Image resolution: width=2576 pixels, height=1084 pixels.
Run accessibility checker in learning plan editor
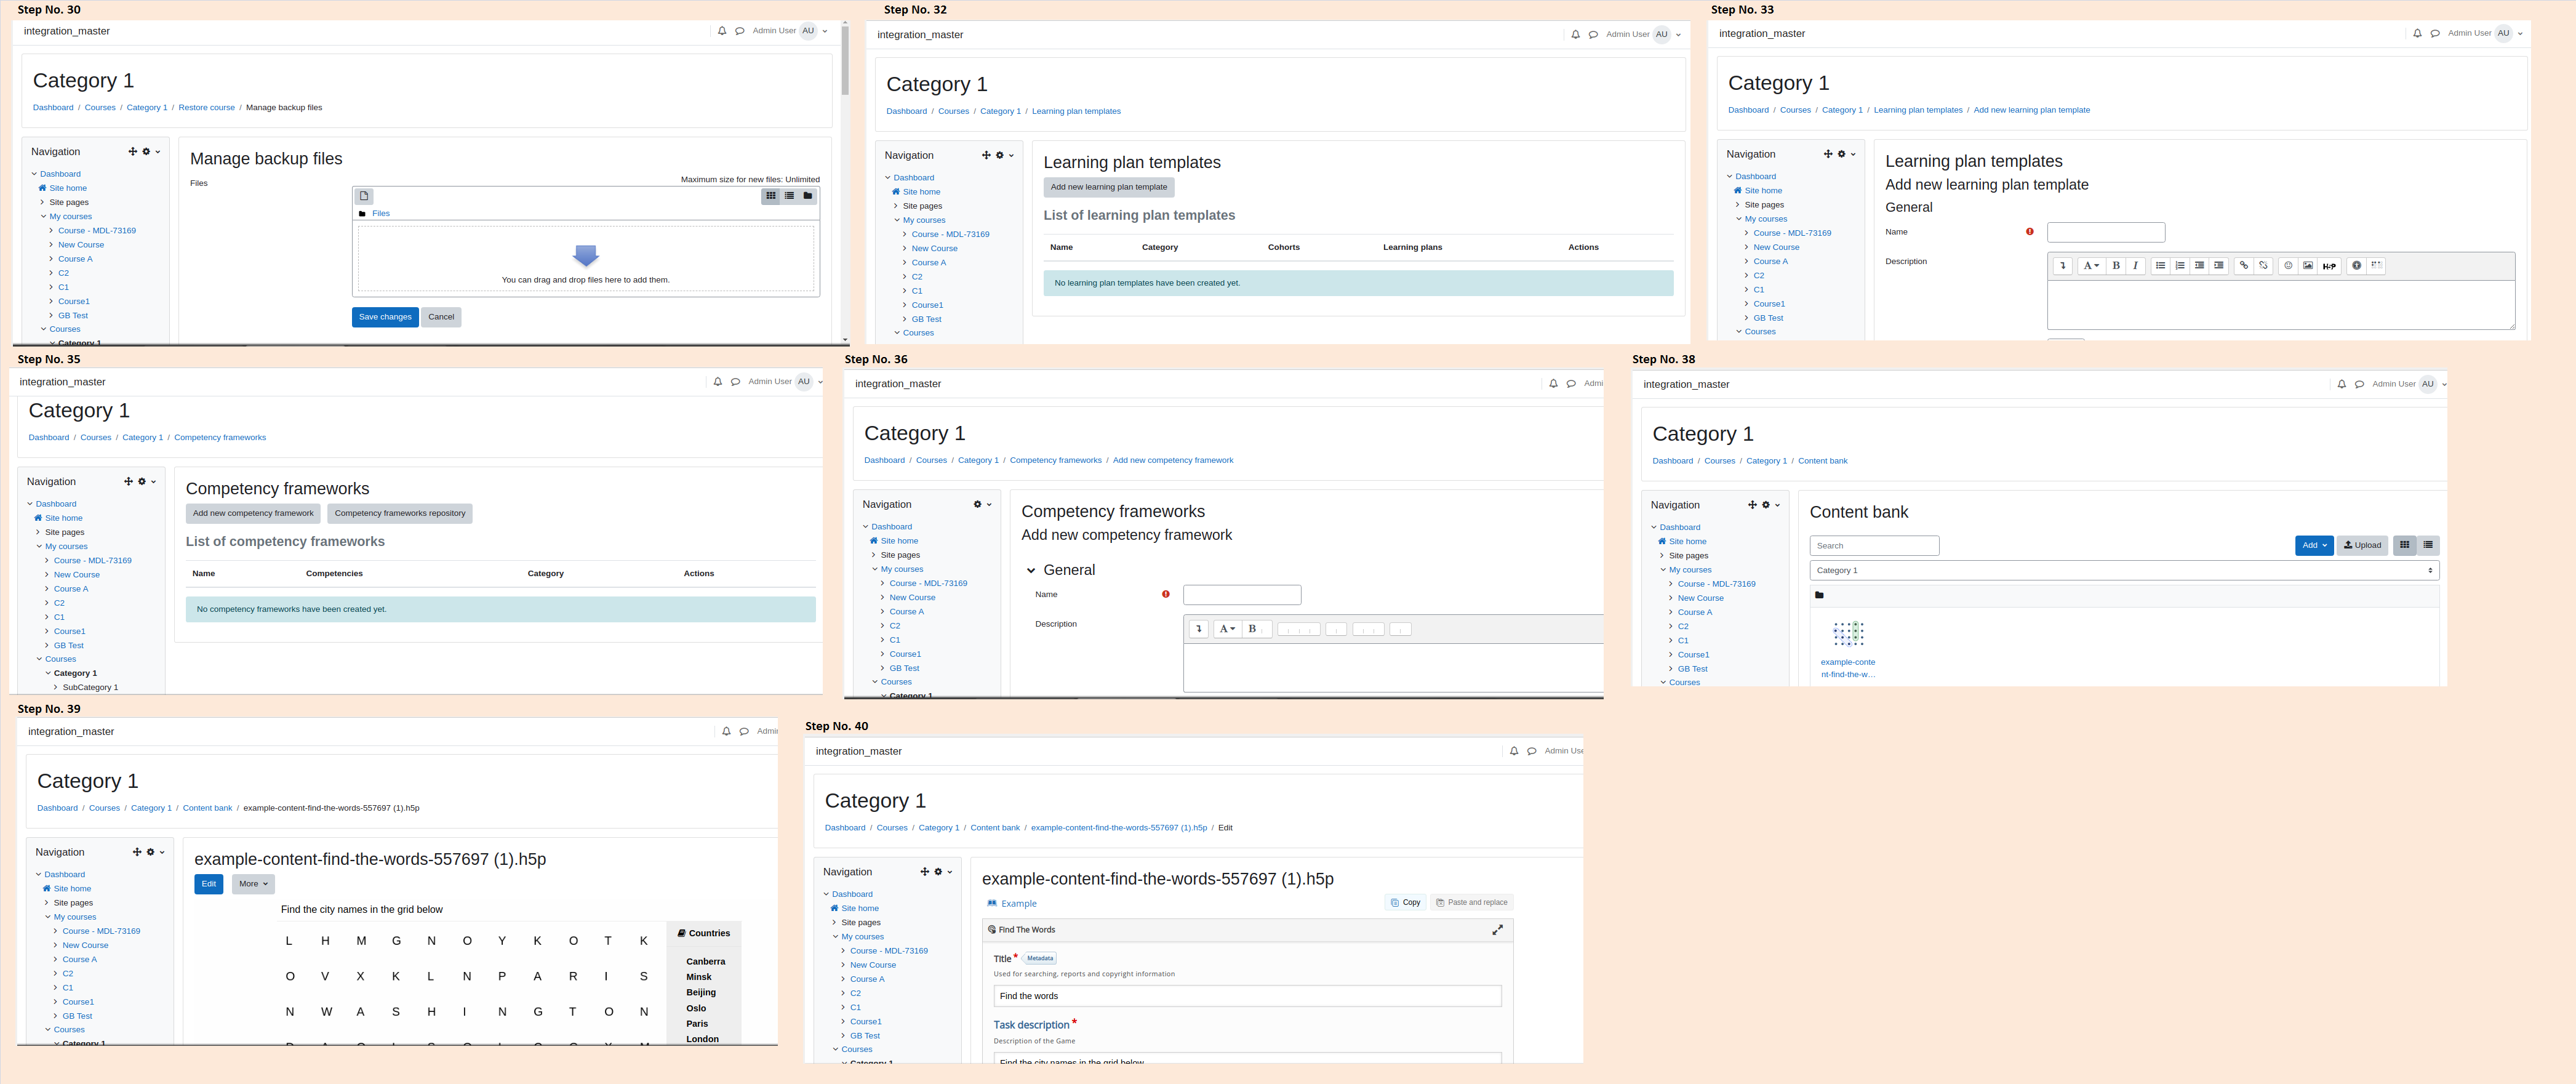coord(2357,266)
